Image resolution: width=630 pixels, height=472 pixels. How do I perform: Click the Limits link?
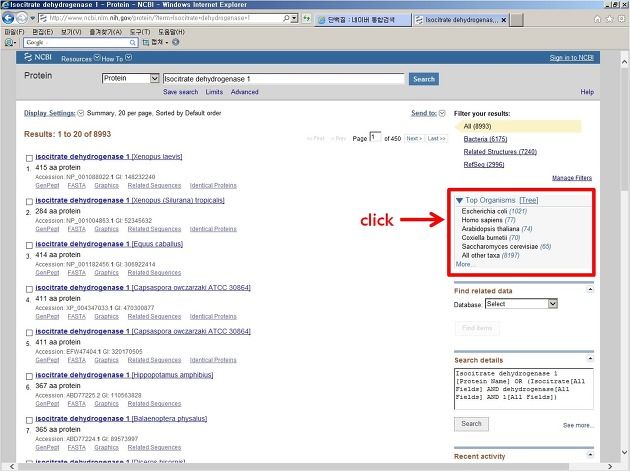pos(214,92)
